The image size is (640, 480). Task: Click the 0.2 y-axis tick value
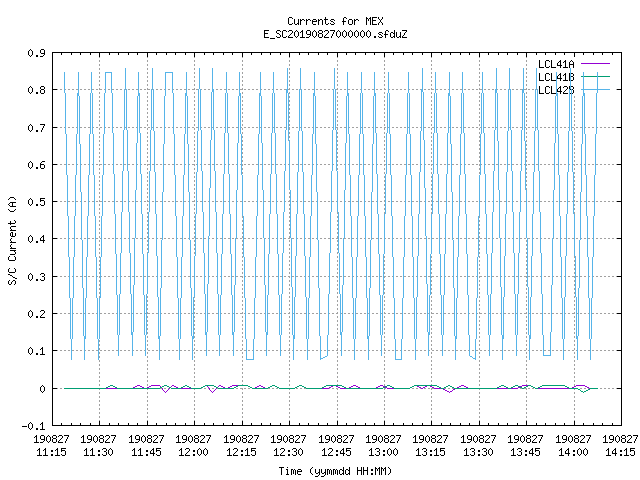click(x=36, y=314)
